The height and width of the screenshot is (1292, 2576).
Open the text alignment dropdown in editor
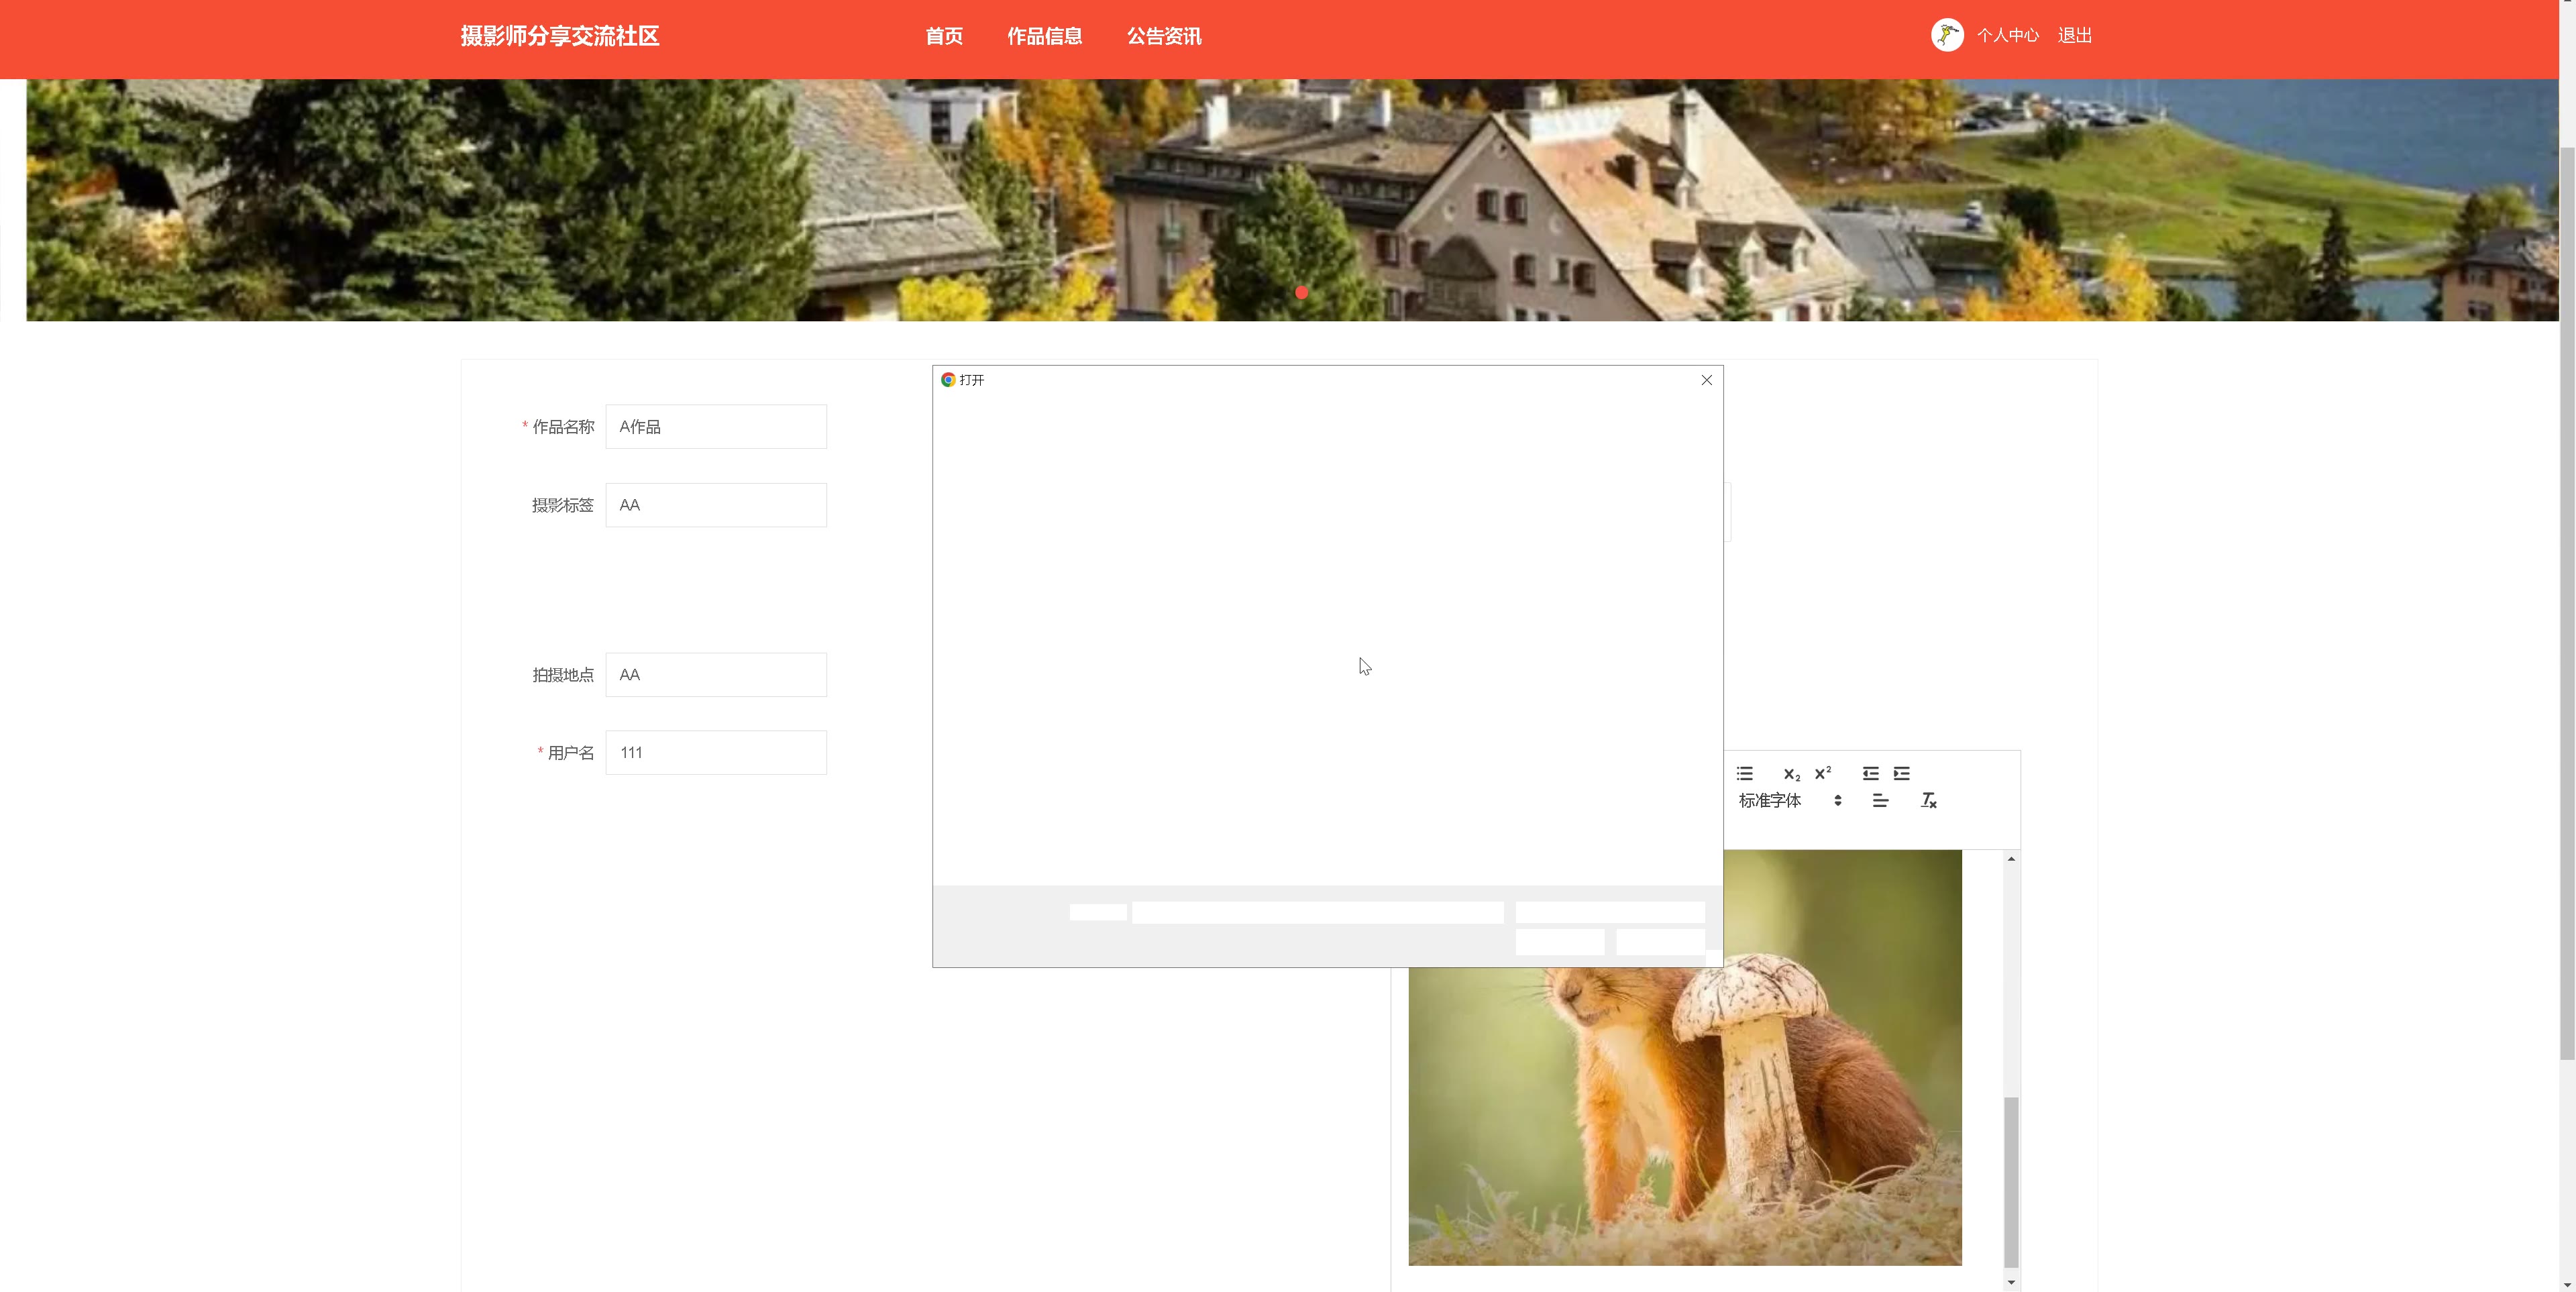[x=1880, y=800]
